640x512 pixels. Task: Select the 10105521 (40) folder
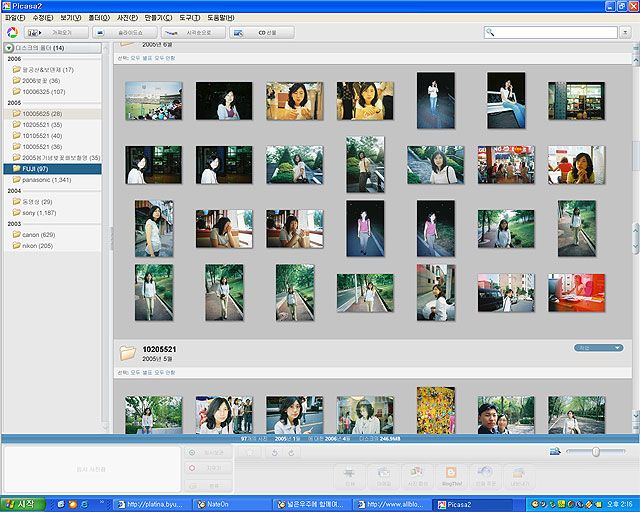[x=52, y=136]
